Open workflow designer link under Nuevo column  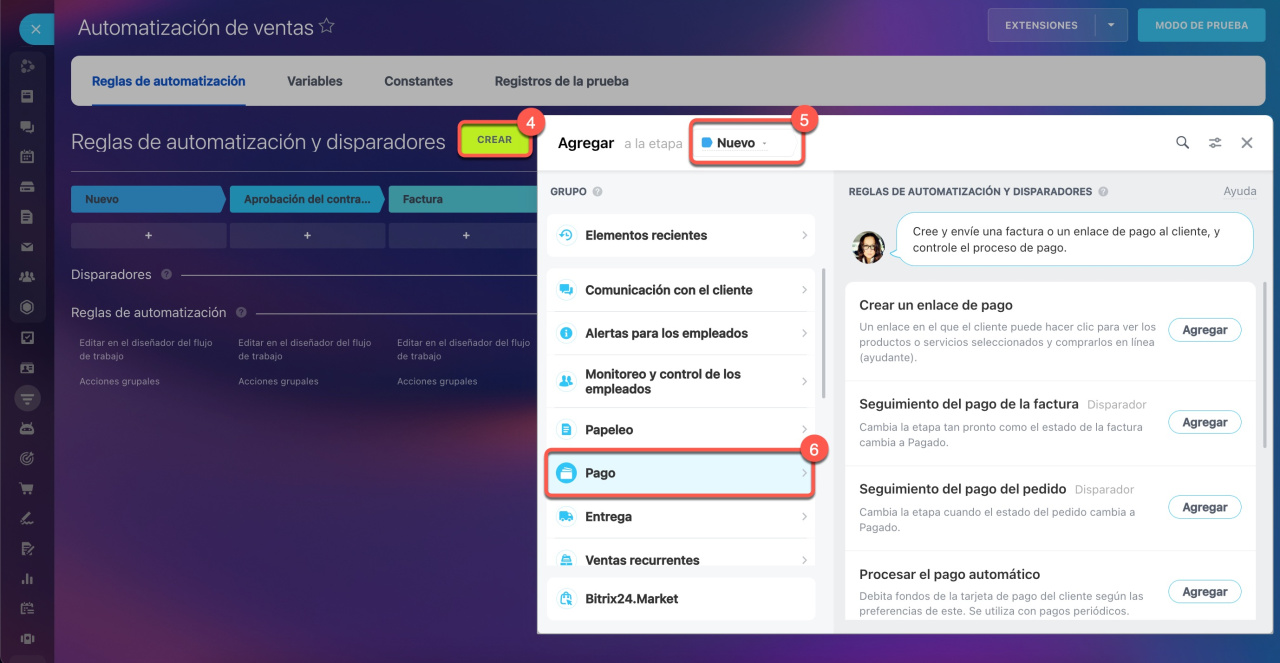click(x=146, y=349)
